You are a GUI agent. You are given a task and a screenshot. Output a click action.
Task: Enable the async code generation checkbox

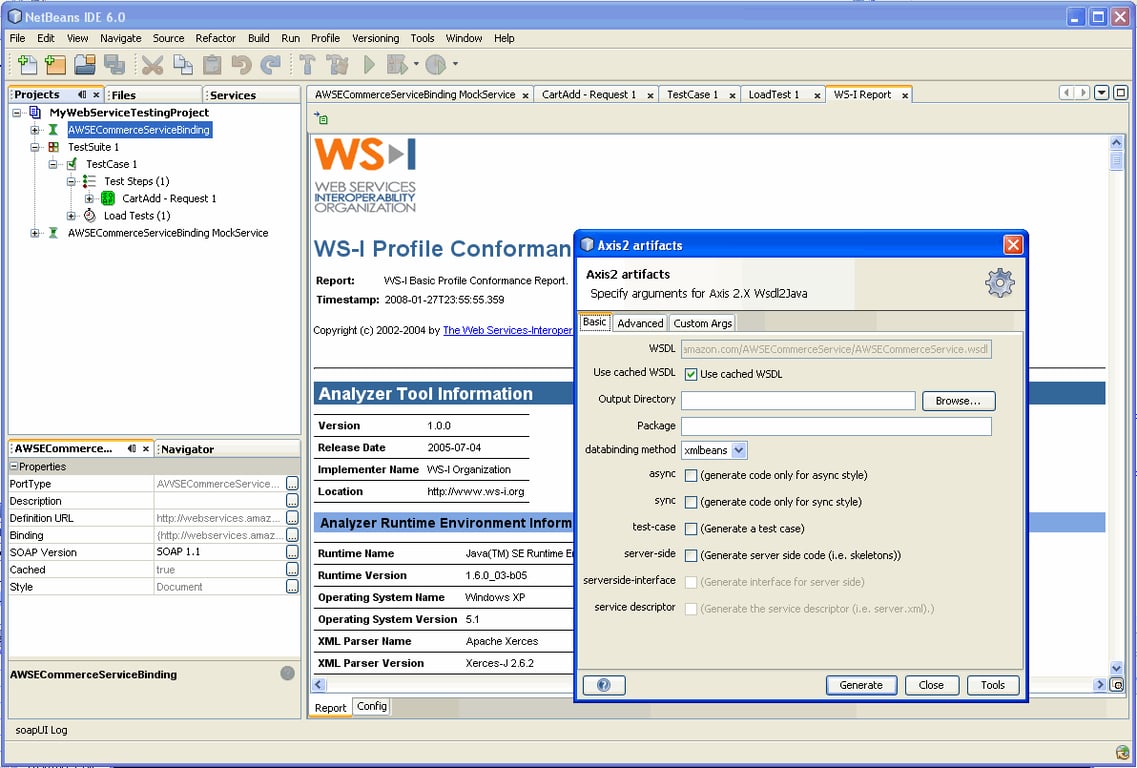click(x=690, y=476)
